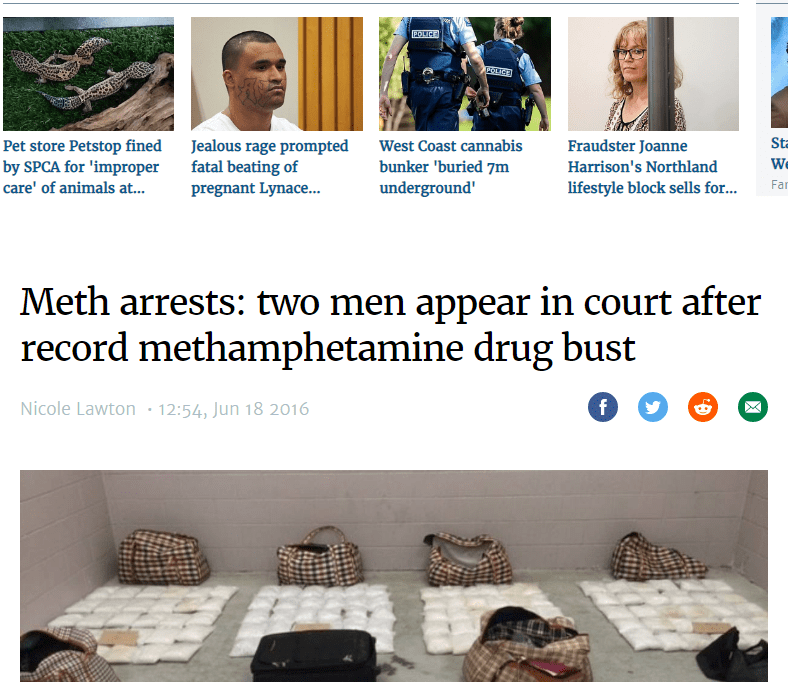
Task: Click author name Nicole Lawton
Action: point(78,409)
